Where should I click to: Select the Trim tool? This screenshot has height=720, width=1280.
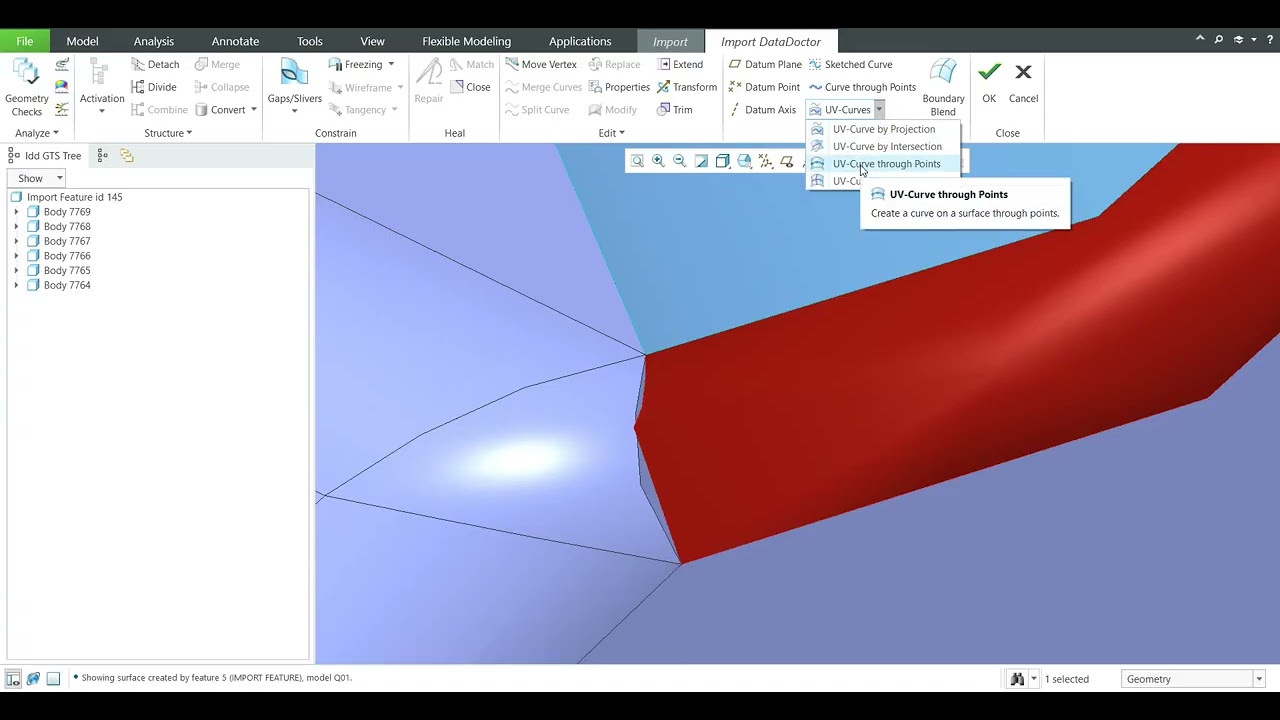point(674,110)
